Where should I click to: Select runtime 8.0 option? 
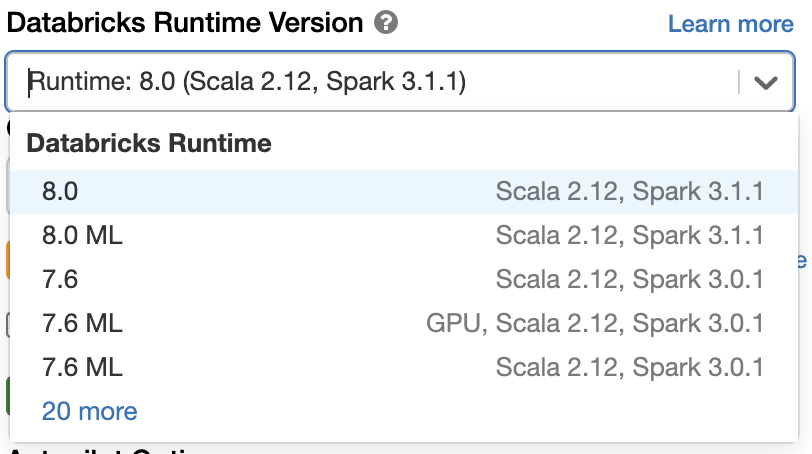(x=60, y=192)
